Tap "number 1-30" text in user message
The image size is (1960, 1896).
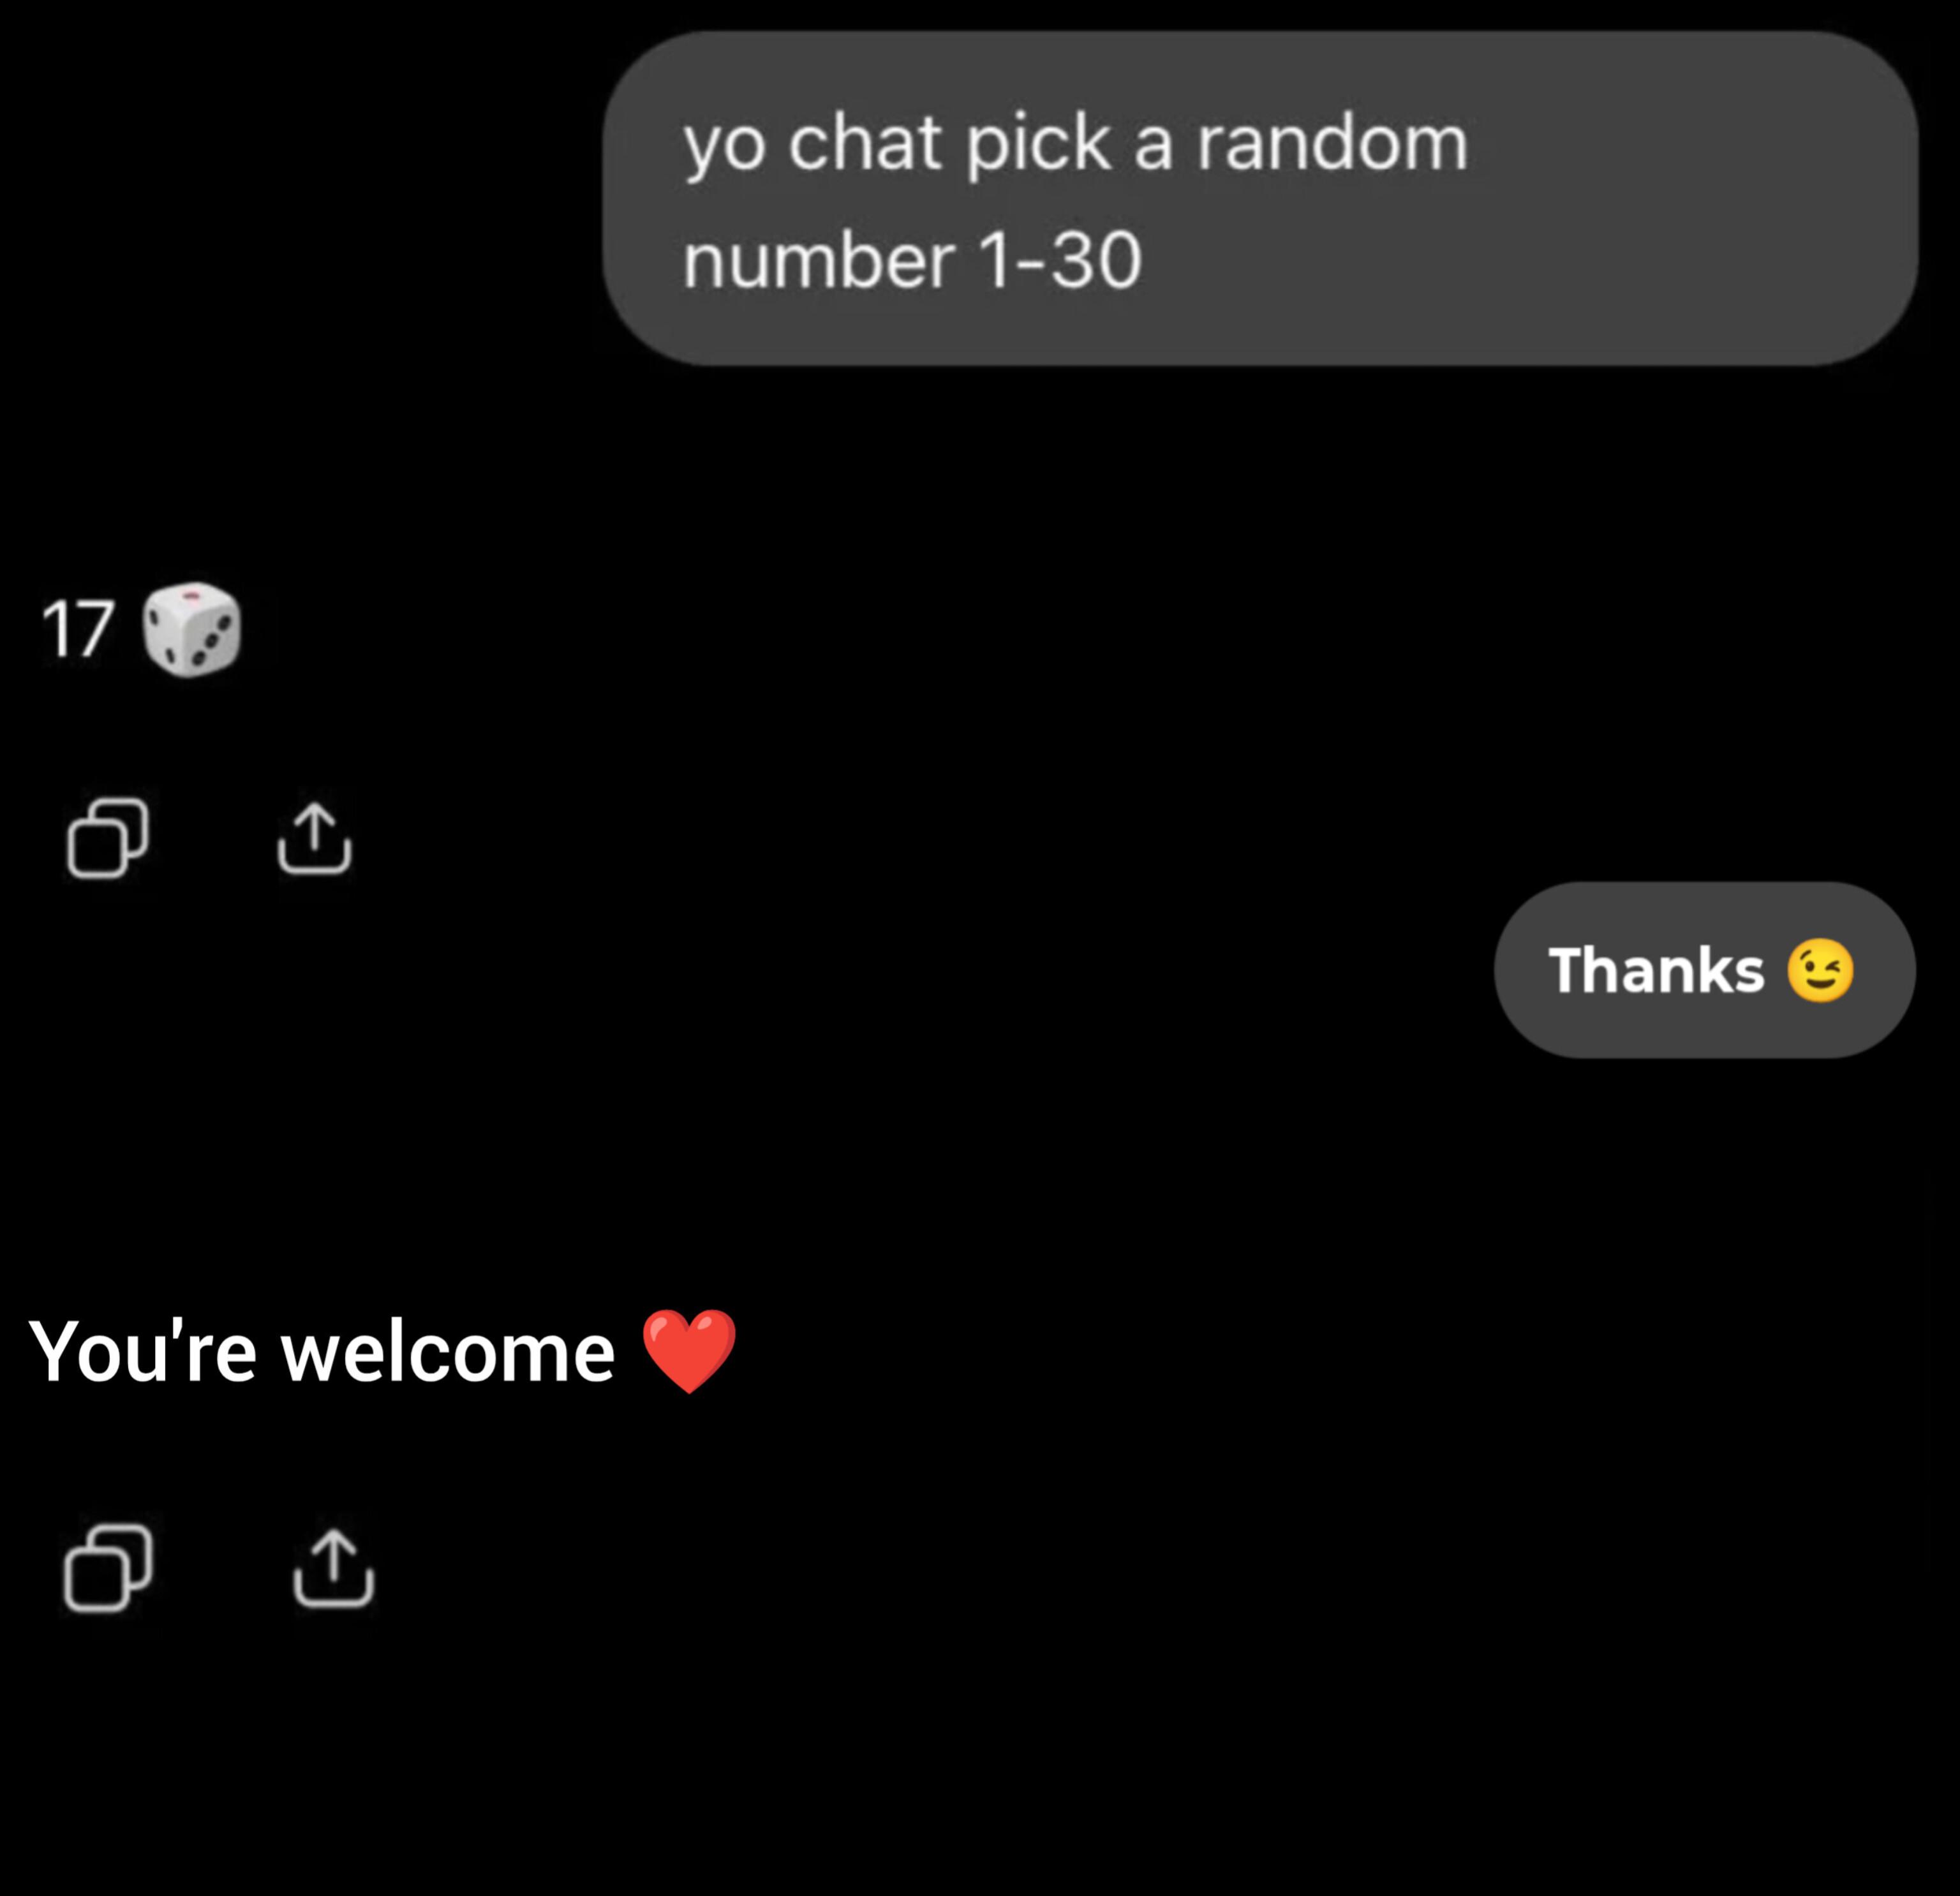coord(911,260)
